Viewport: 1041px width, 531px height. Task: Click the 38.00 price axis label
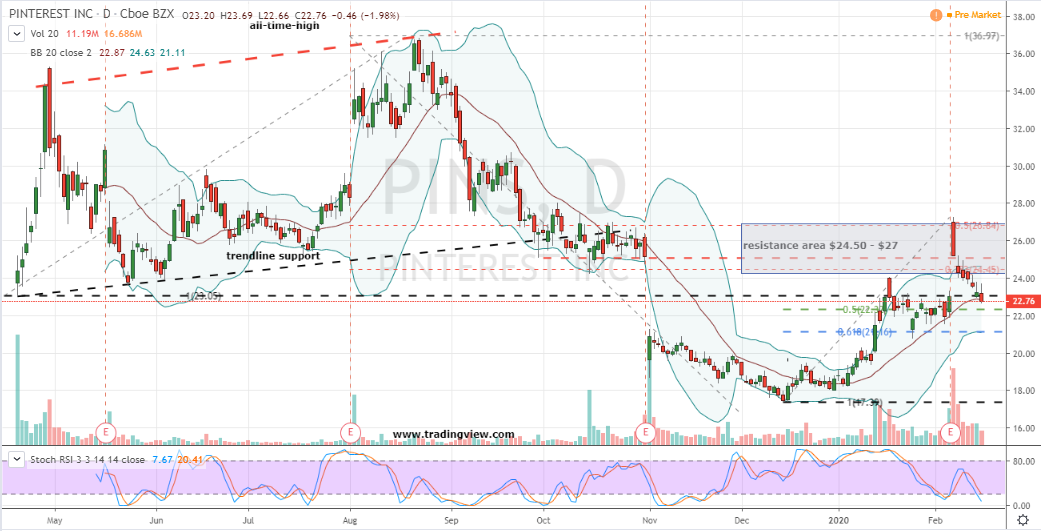1025,17
